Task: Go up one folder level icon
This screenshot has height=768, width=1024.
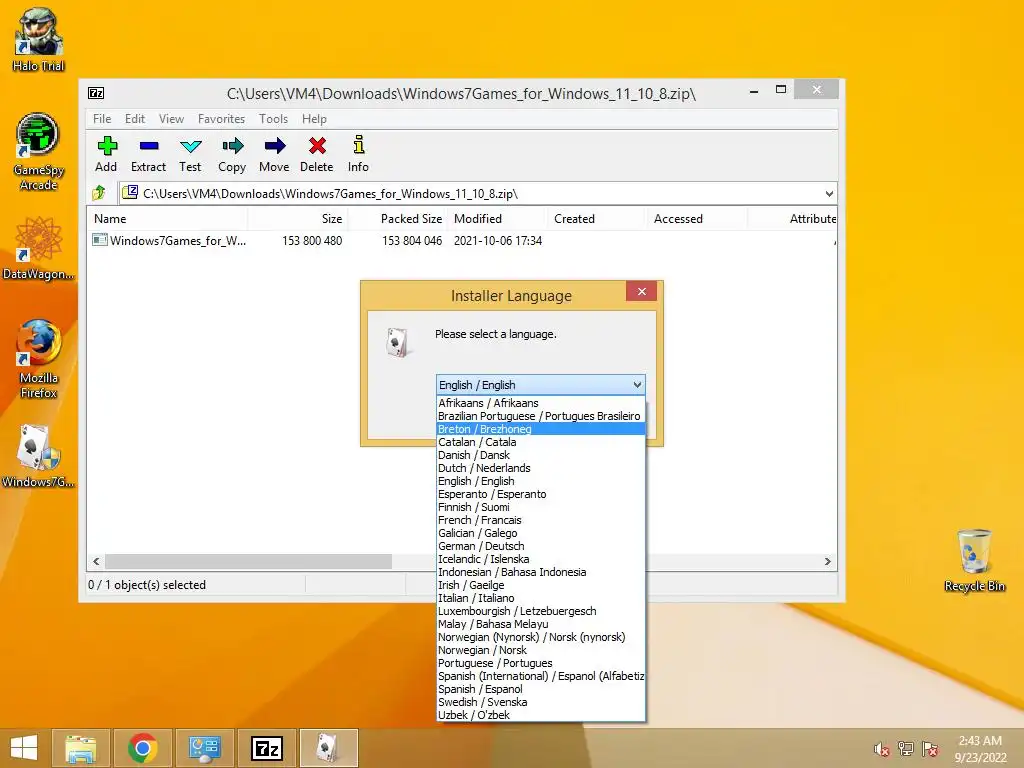Action: pos(99,193)
